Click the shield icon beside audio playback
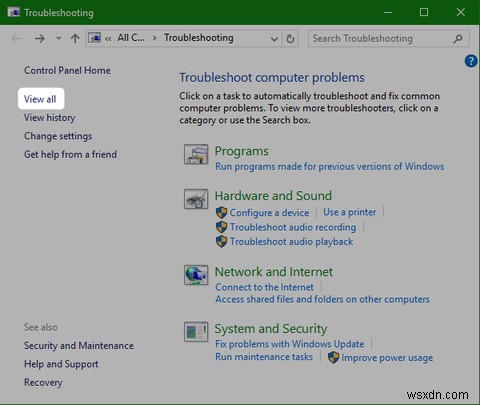Screen dimensions: 480x405 pos(221,242)
